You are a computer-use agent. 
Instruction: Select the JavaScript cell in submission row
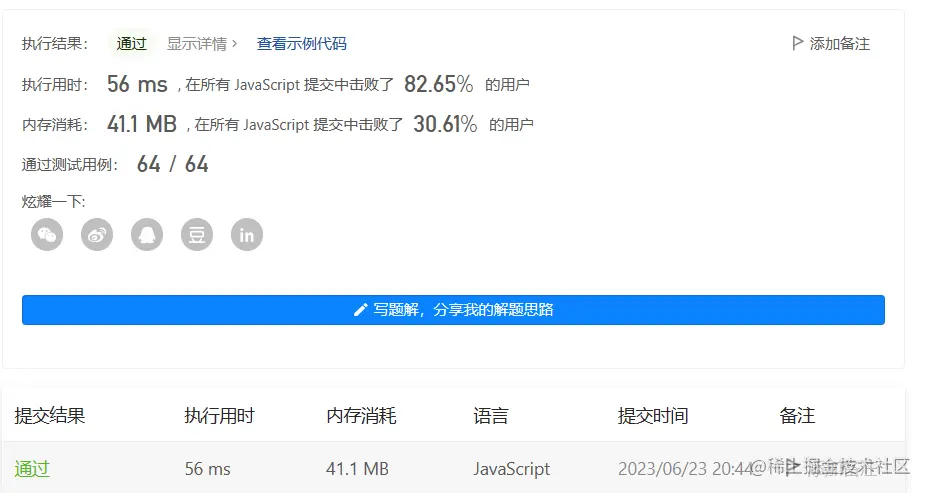(x=511, y=469)
